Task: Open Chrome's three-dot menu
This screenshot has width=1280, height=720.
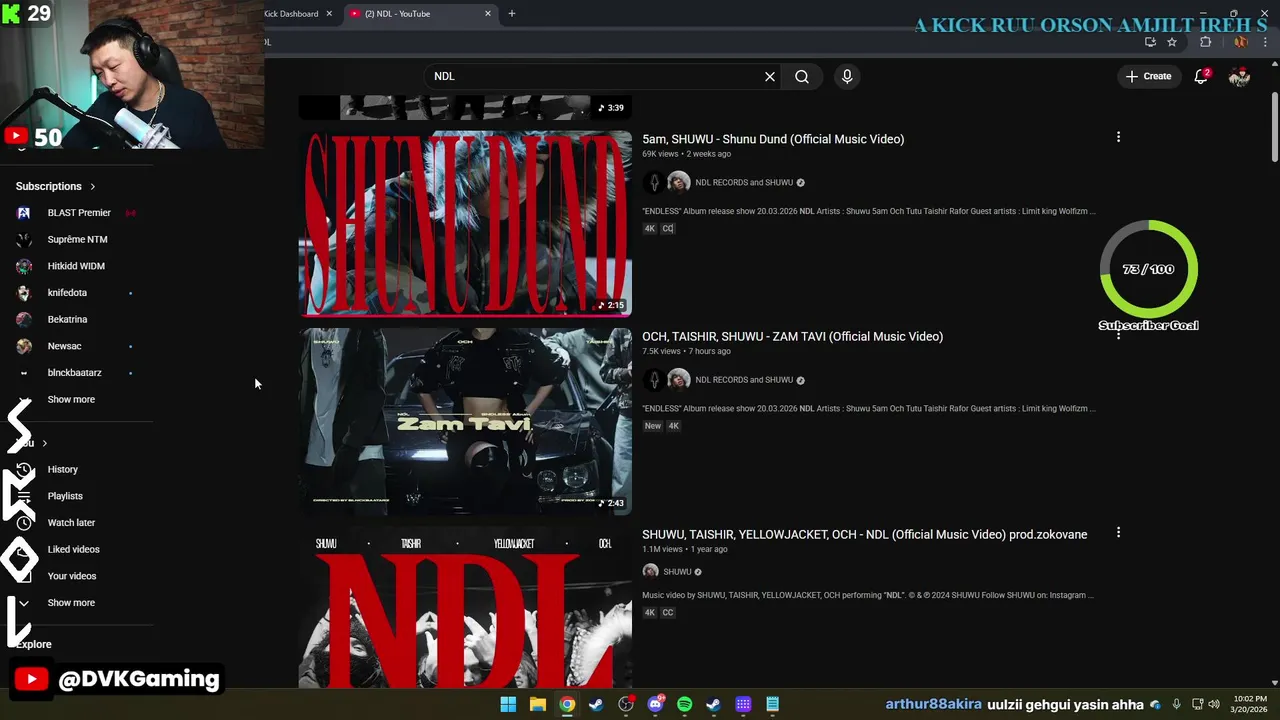Action: pyautogui.click(x=1265, y=42)
